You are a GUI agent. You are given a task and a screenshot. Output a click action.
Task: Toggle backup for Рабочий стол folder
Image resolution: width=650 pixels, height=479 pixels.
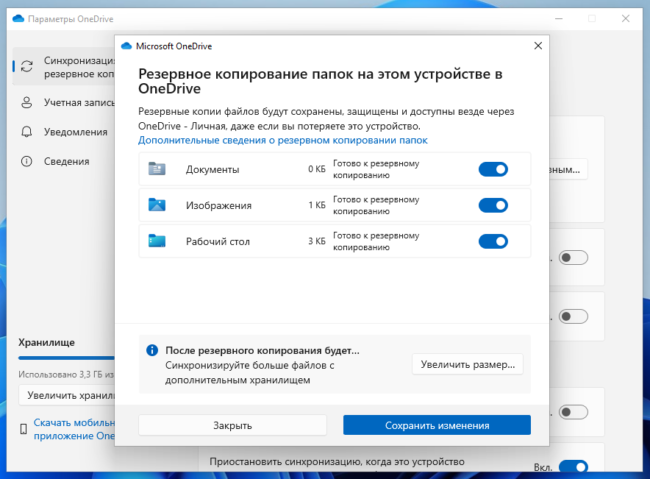(493, 241)
